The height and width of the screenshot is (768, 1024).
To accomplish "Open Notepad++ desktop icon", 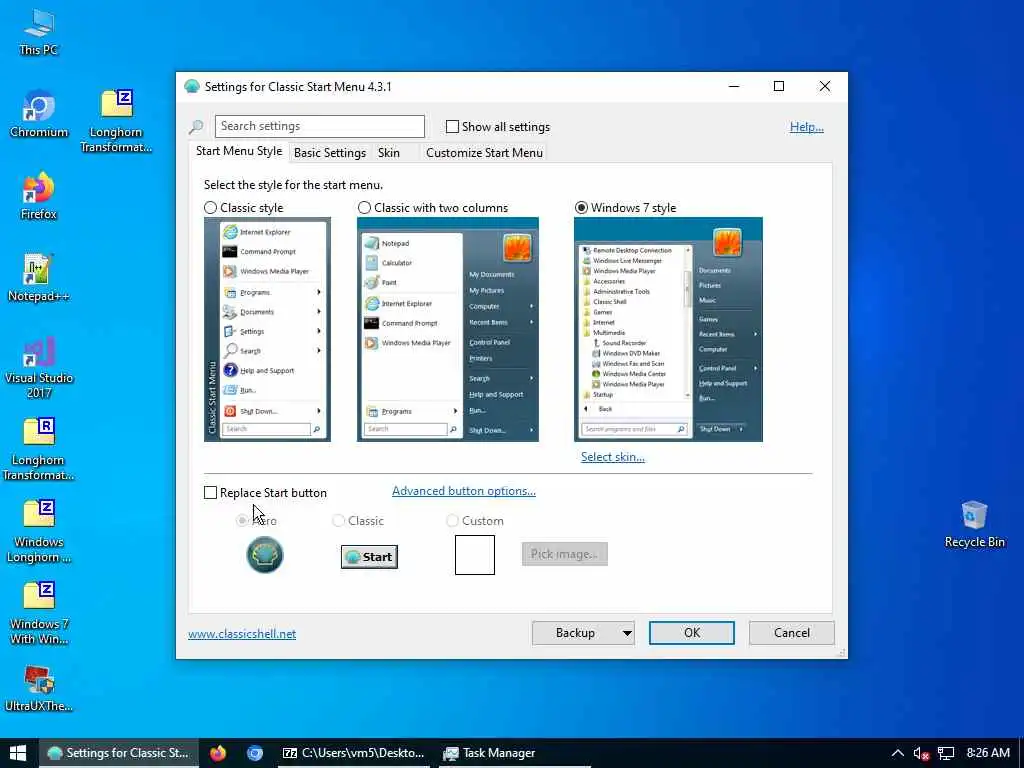I will click(x=39, y=279).
